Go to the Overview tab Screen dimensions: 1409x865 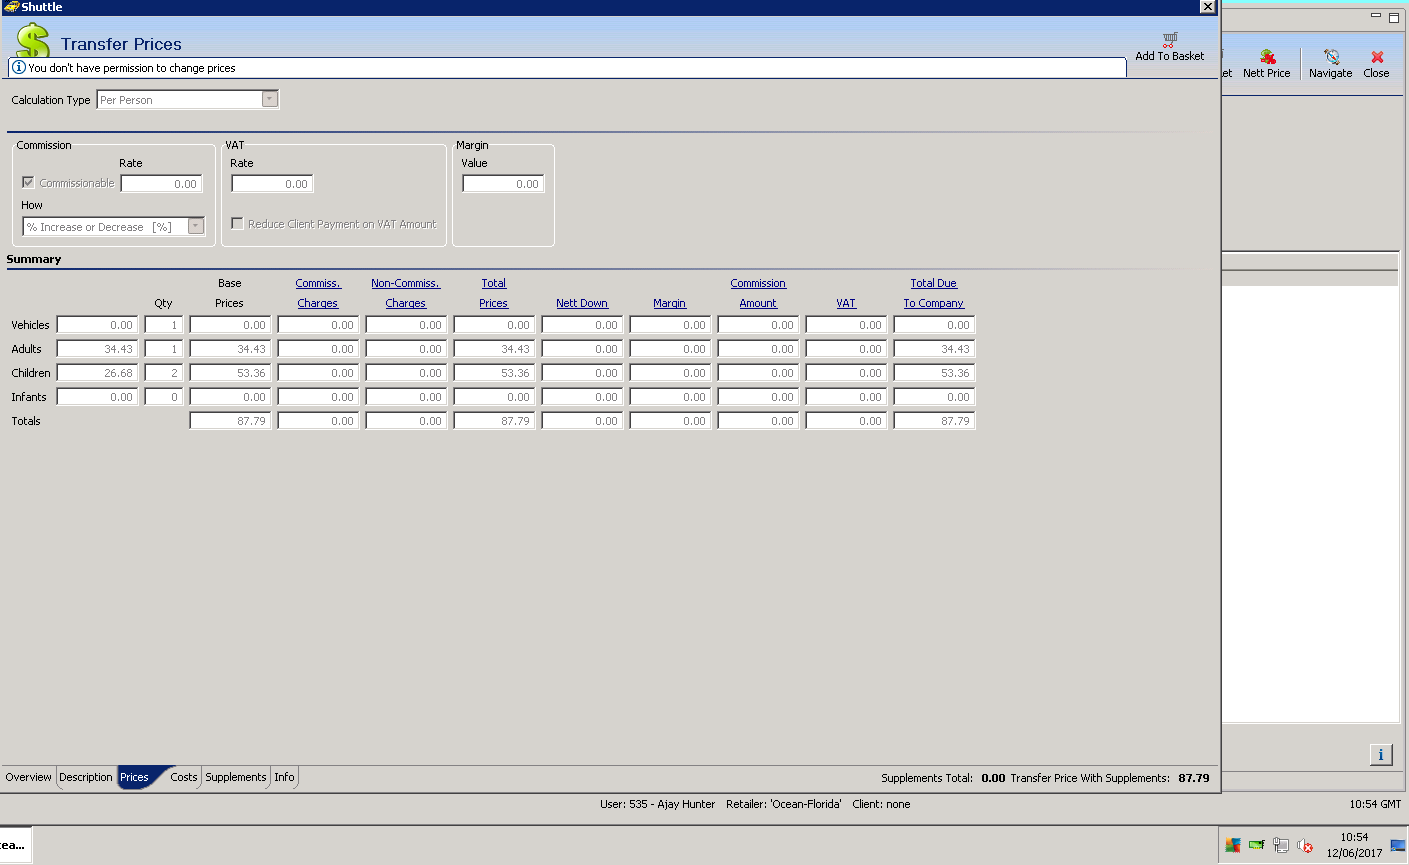28,777
